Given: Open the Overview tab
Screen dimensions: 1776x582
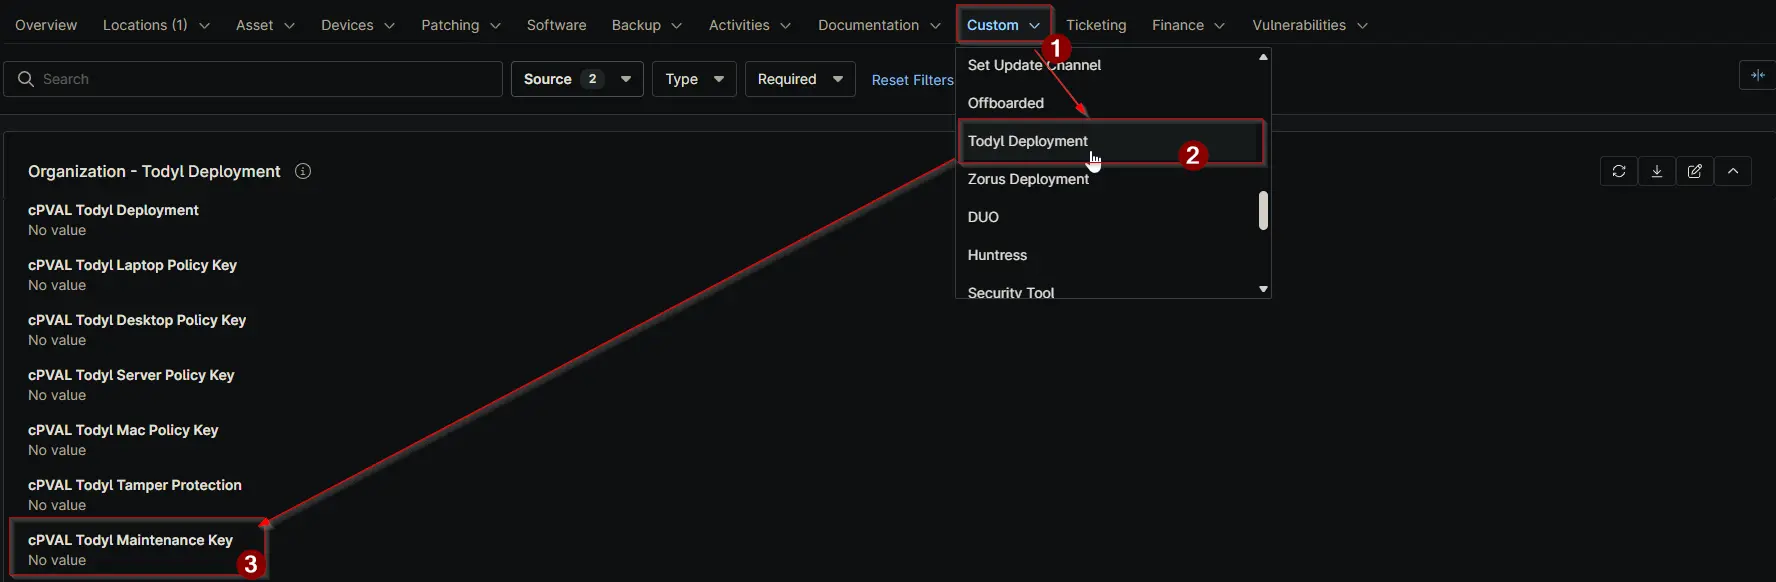Looking at the screenshot, I should (46, 25).
